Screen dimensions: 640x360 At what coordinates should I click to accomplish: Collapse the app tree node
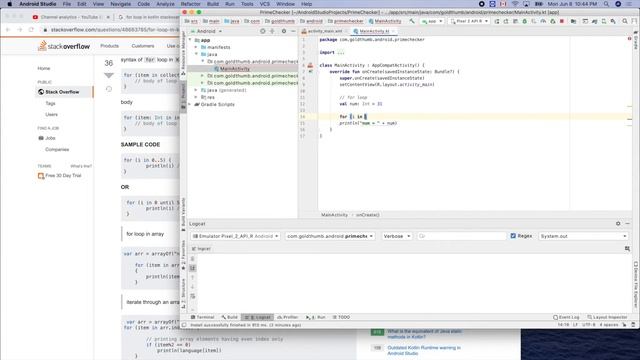click(190, 40)
